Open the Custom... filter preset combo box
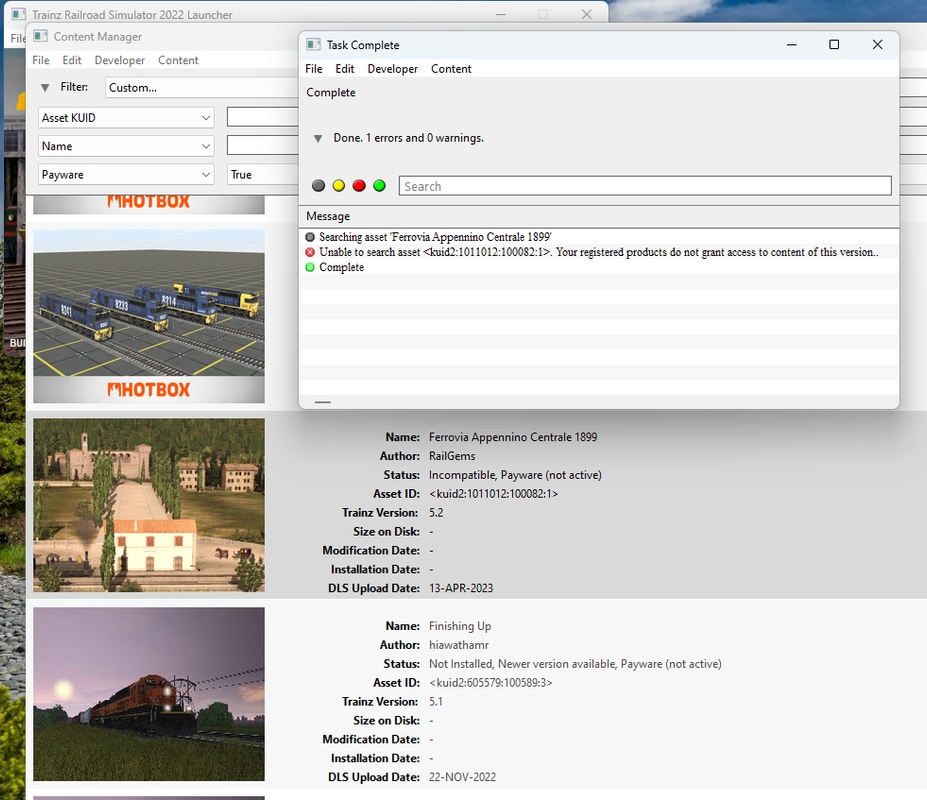This screenshot has height=800, width=927. pos(202,88)
